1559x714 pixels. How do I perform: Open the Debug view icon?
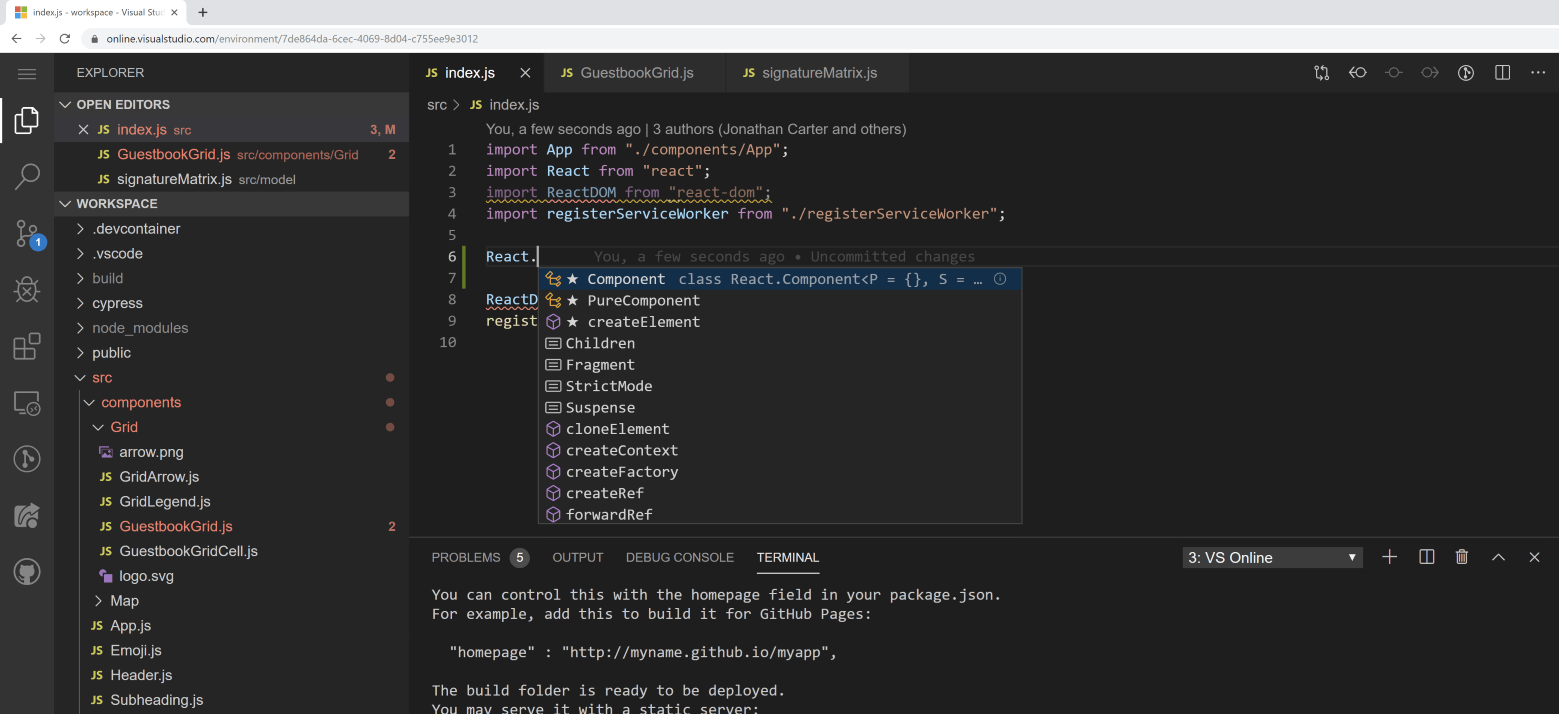[x=27, y=290]
